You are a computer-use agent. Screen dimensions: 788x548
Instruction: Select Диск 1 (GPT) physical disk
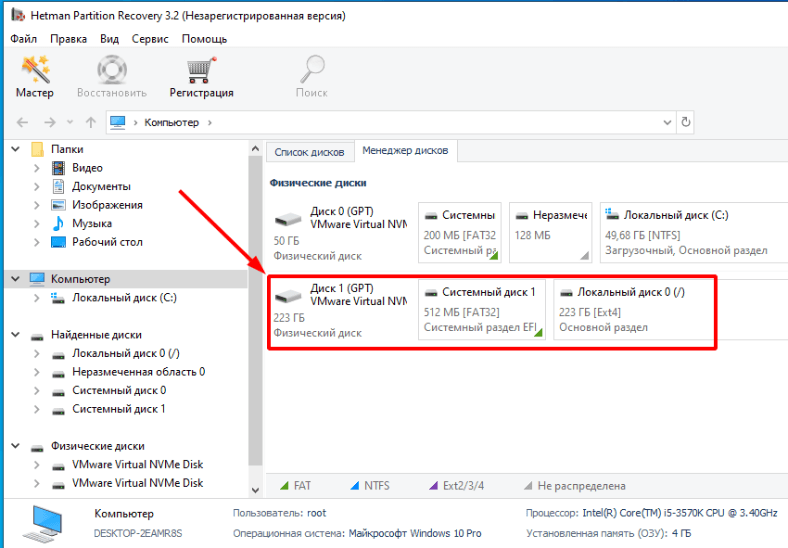pos(341,310)
